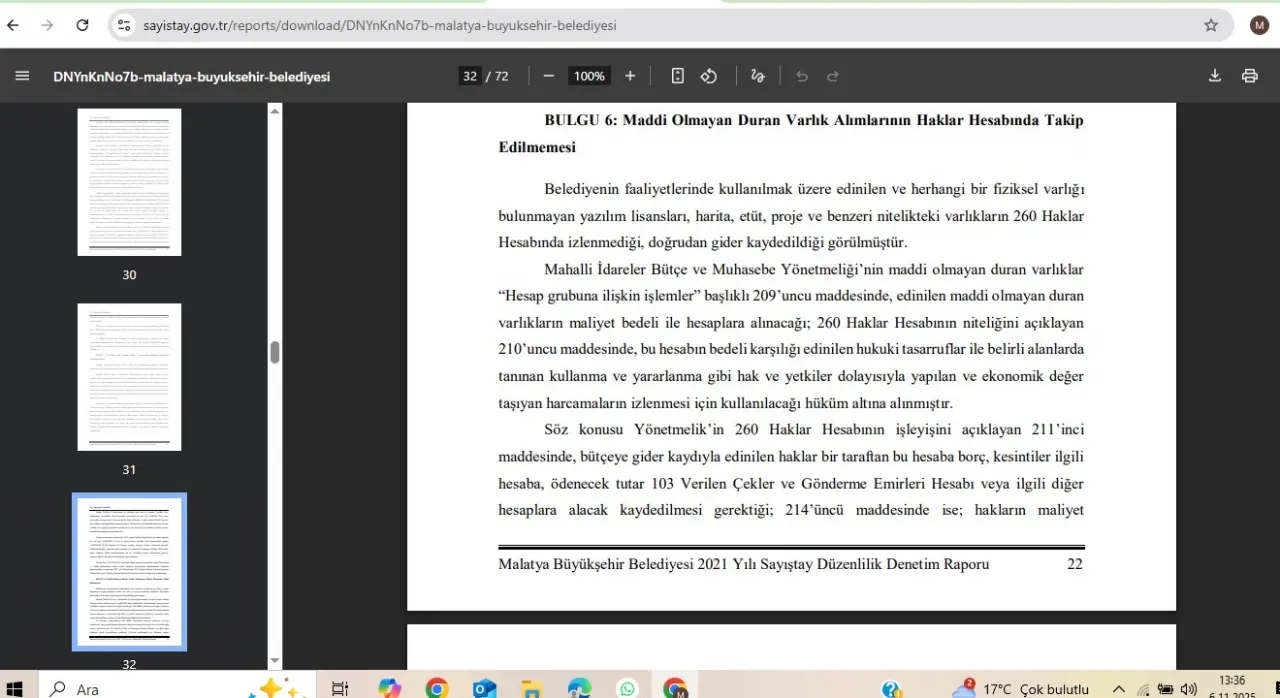The height and width of the screenshot is (698, 1280).
Task: Select the draw annotation tool
Action: pyautogui.click(x=758, y=76)
